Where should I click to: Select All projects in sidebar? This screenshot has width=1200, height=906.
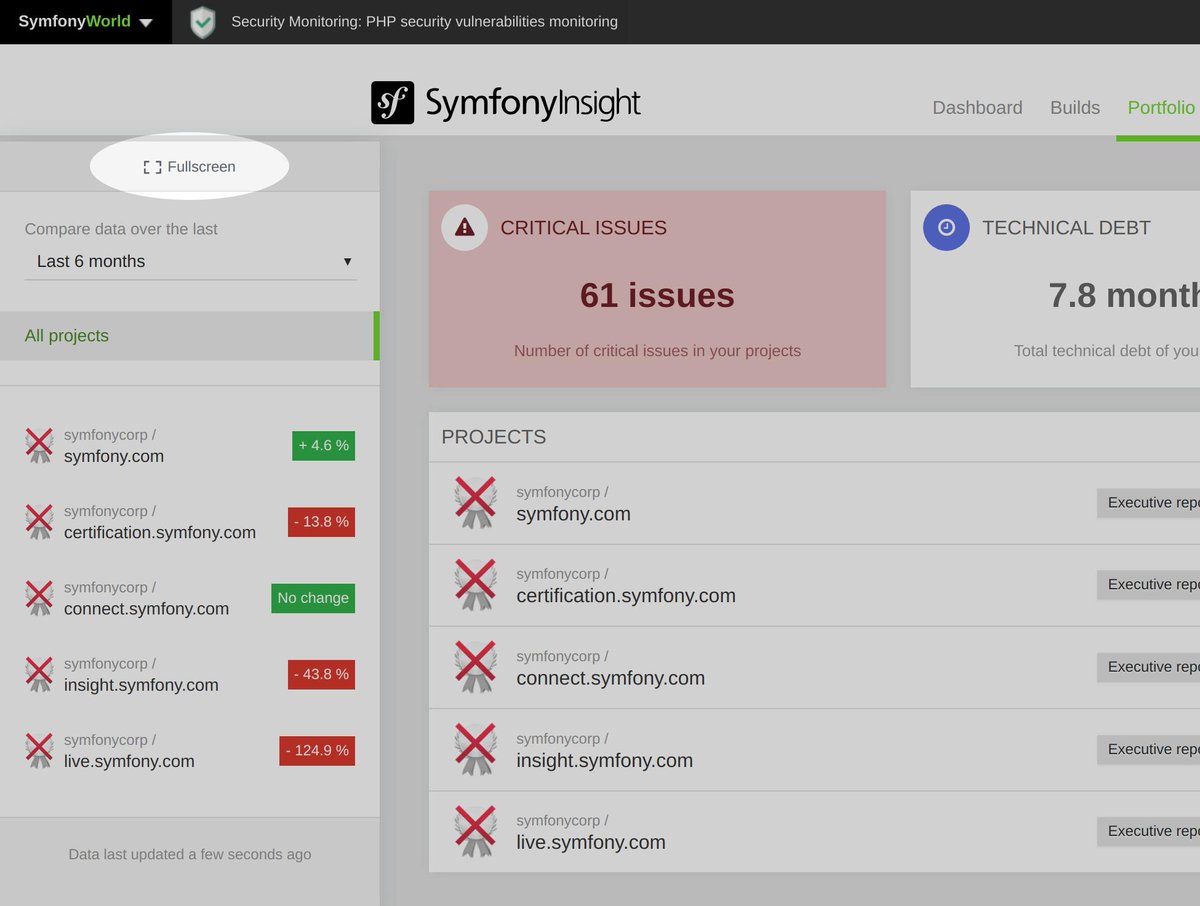pyautogui.click(x=190, y=336)
